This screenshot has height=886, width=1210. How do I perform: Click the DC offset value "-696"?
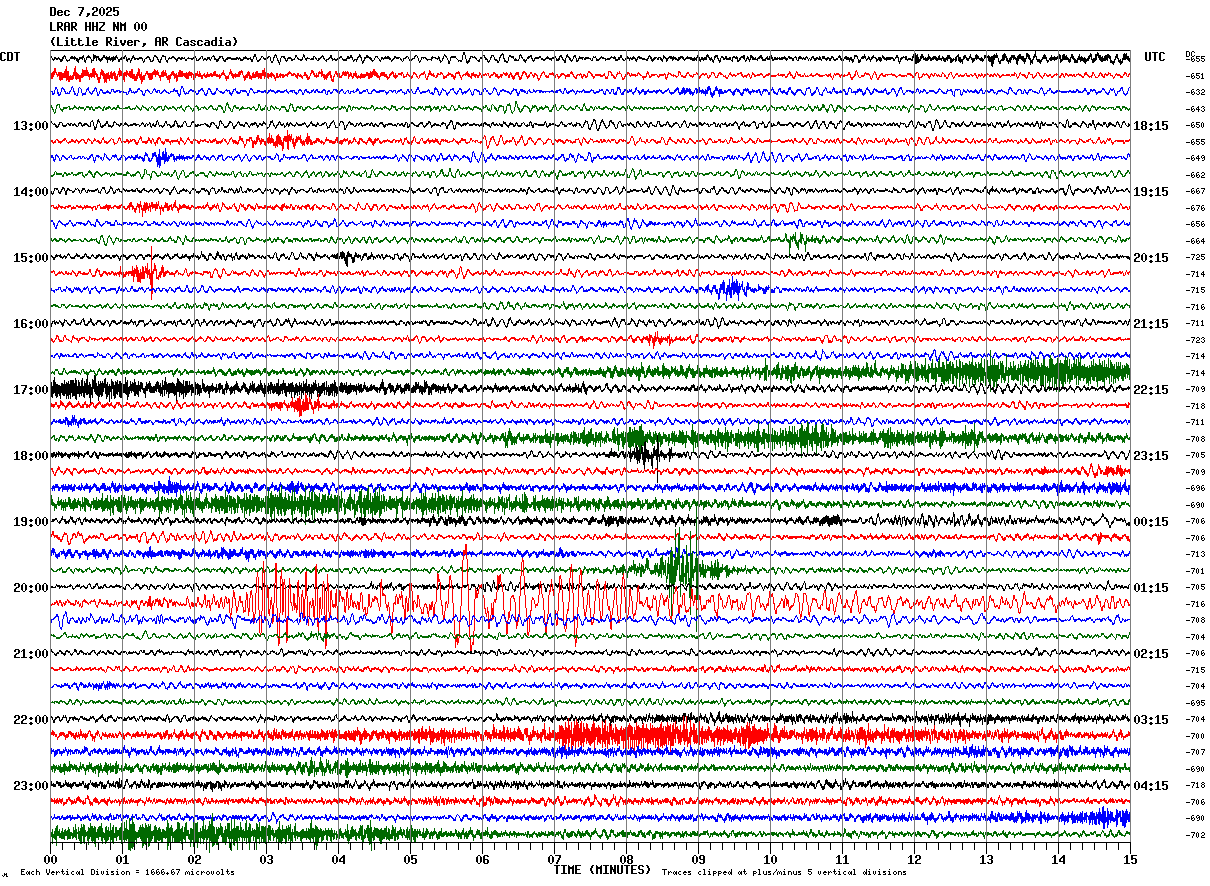[x=1195, y=488]
